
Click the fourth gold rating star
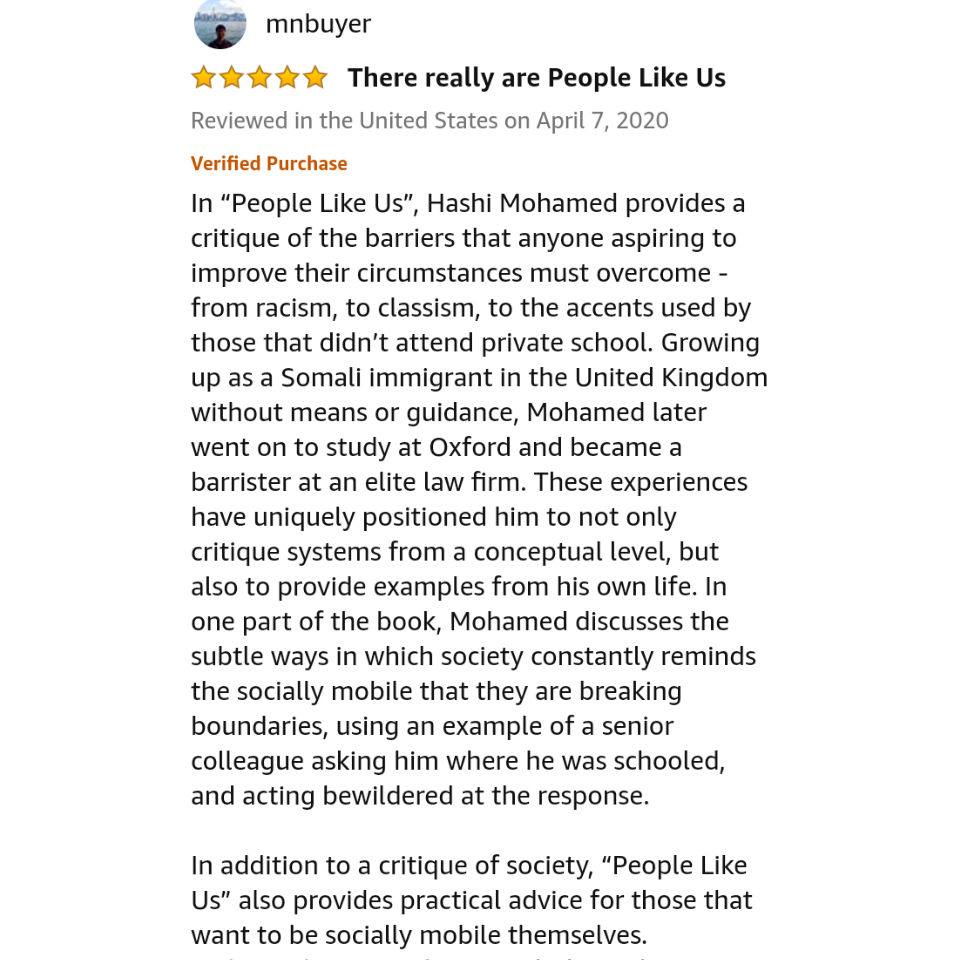coord(287,78)
